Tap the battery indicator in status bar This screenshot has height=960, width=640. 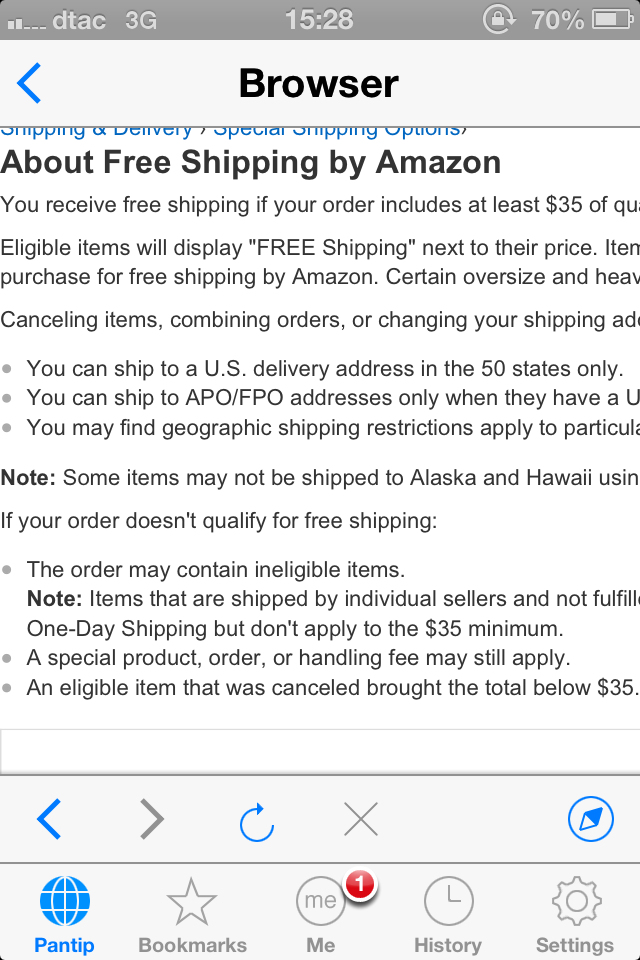(612, 20)
